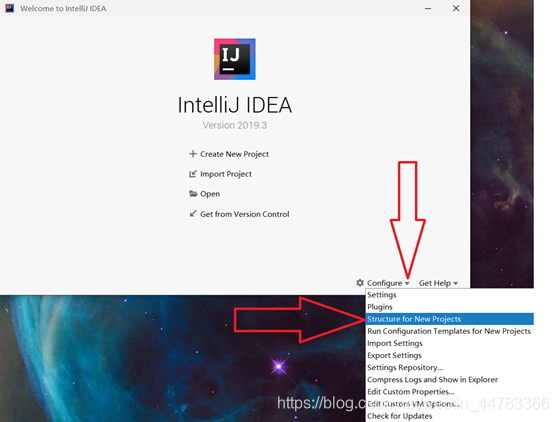Viewport: 559px width, 422px height.
Task: Open Plugins from Configure menu
Action: 450,307
